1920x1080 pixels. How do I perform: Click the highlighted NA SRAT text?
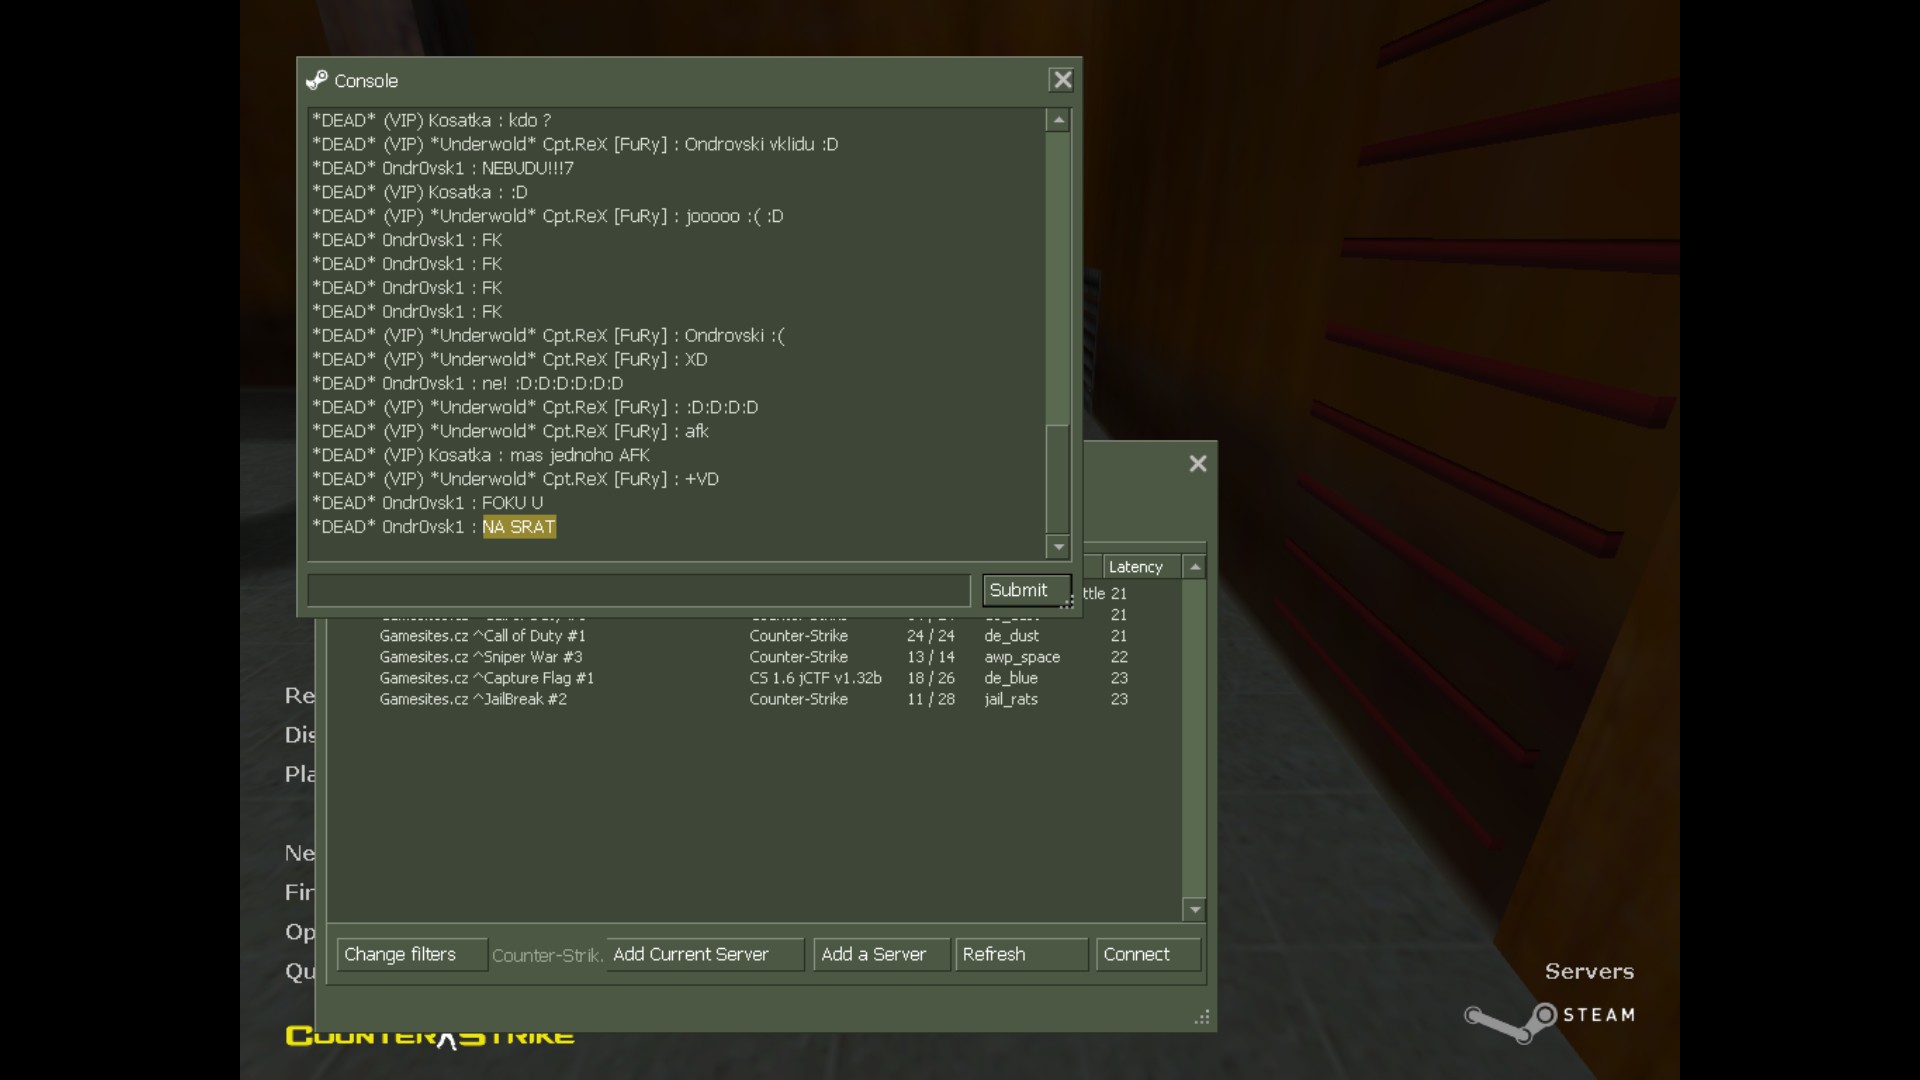(x=519, y=527)
